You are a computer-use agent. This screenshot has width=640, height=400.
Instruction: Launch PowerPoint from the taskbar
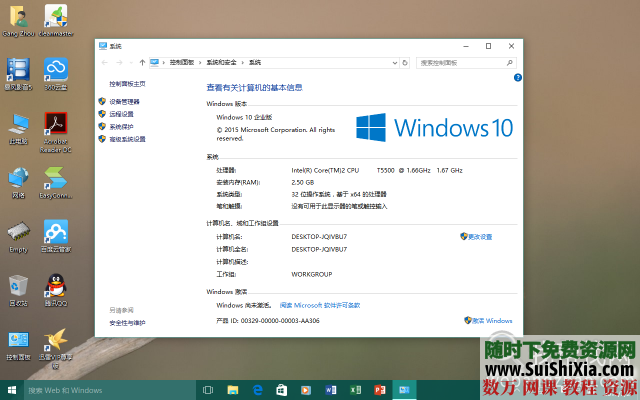(380, 390)
